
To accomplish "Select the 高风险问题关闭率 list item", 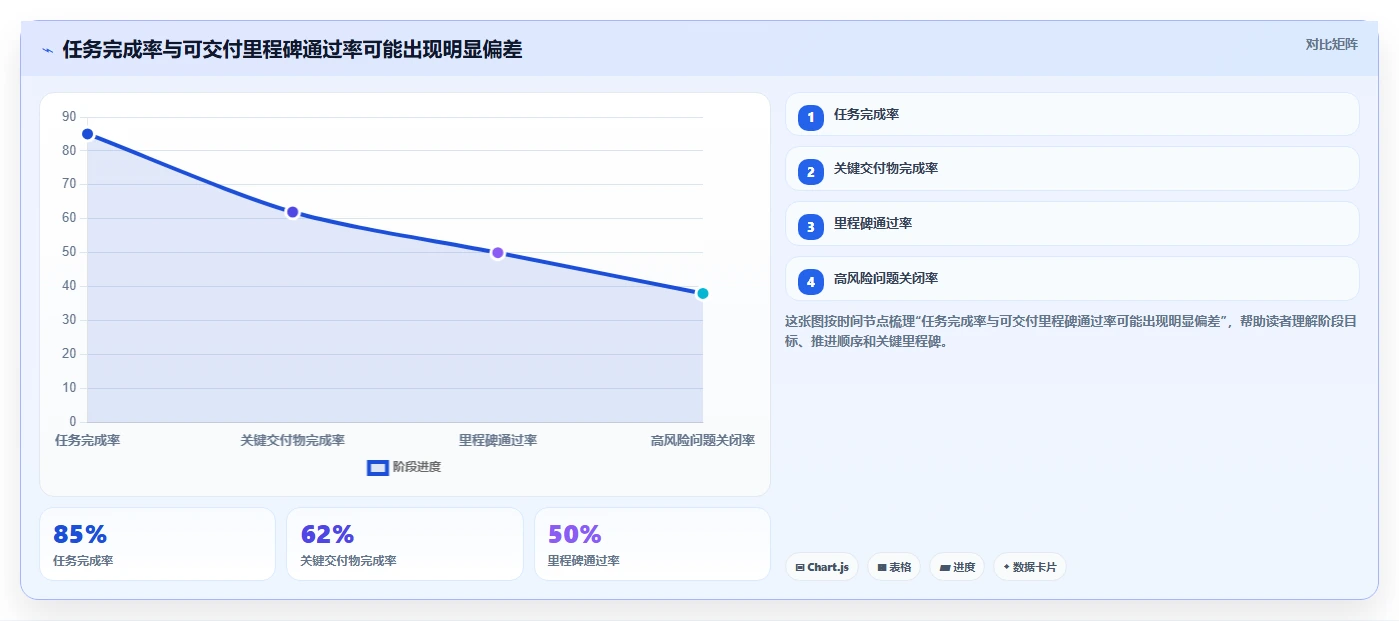I will 1072,279.
